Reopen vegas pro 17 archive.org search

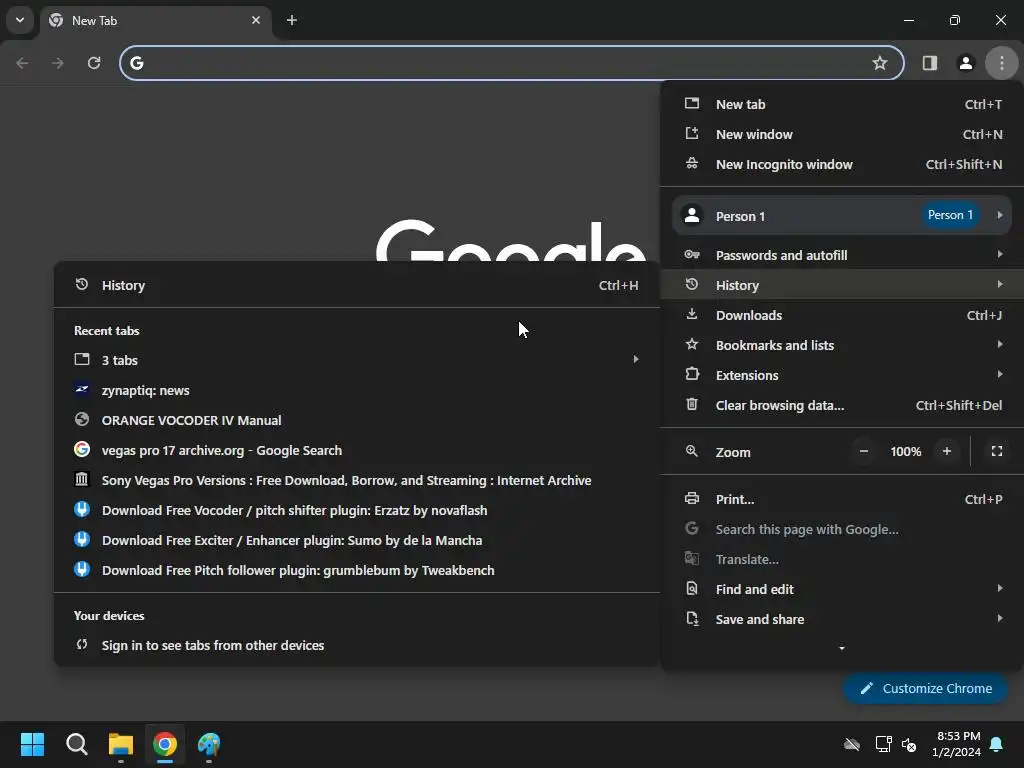357,451
